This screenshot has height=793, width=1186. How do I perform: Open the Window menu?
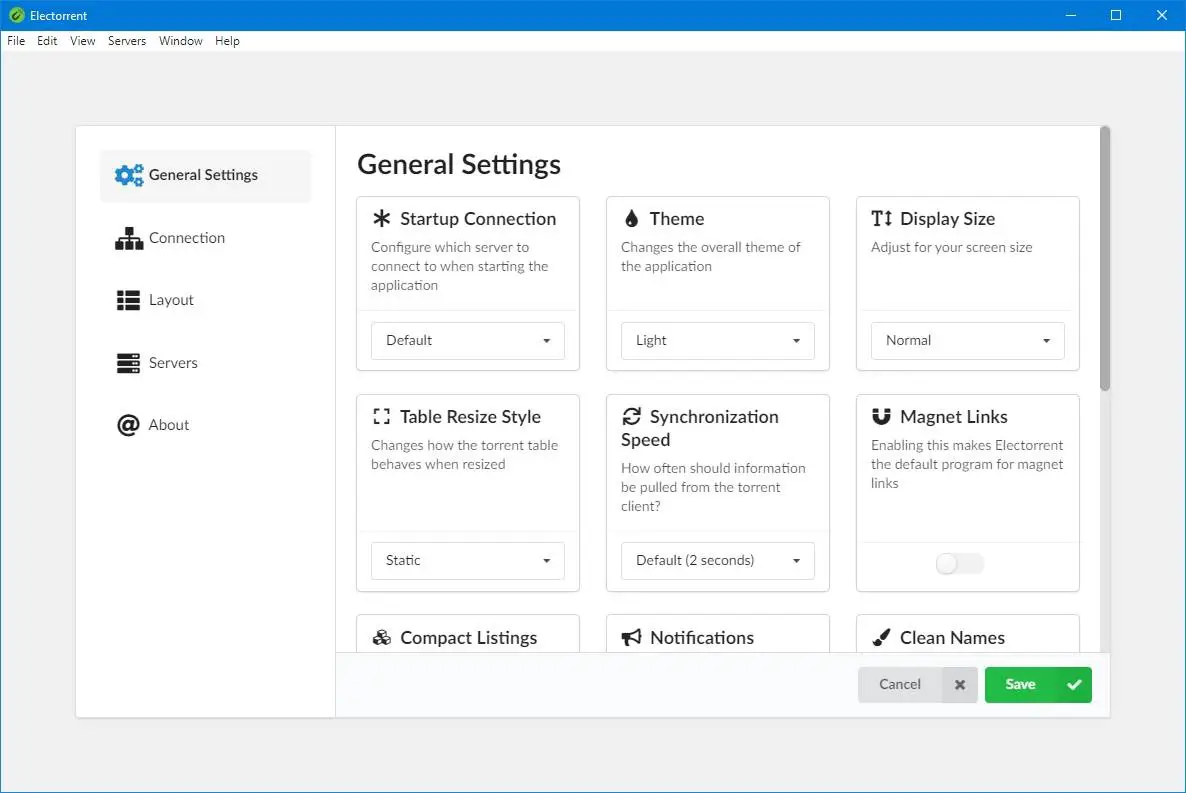point(181,41)
